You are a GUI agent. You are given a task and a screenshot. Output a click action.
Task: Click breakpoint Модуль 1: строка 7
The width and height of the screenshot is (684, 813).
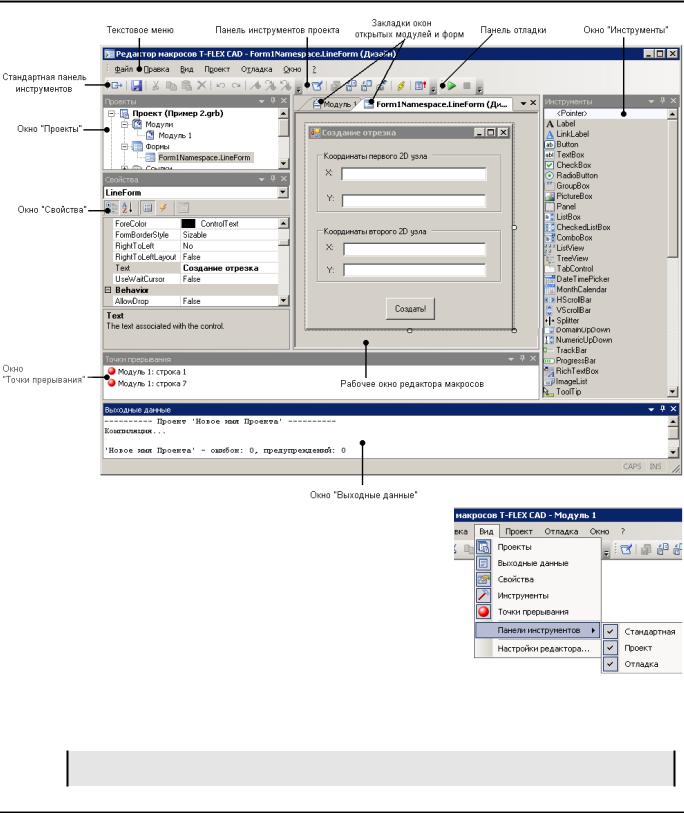tap(147, 383)
